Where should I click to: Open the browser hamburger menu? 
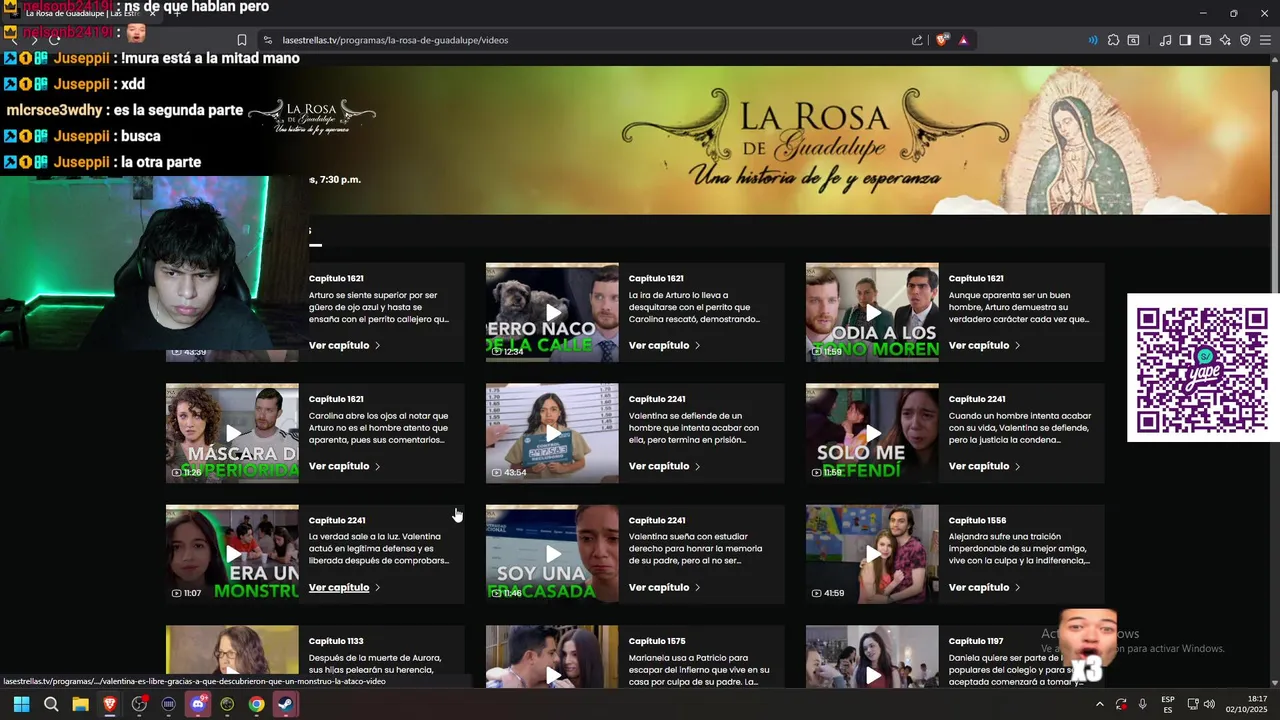pyautogui.click(x=1265, y=40)
